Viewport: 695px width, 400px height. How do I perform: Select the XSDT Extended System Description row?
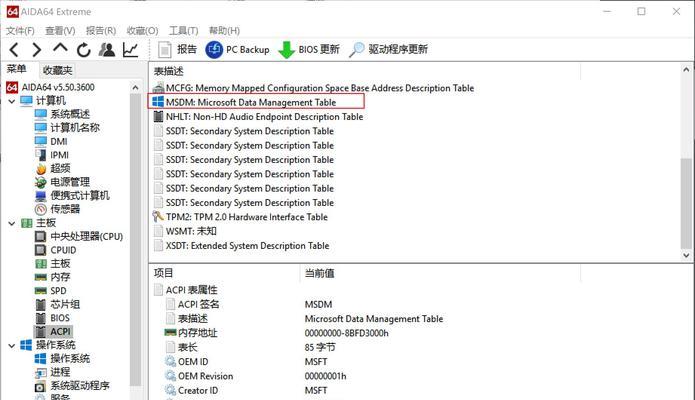[x=241, y=246]
